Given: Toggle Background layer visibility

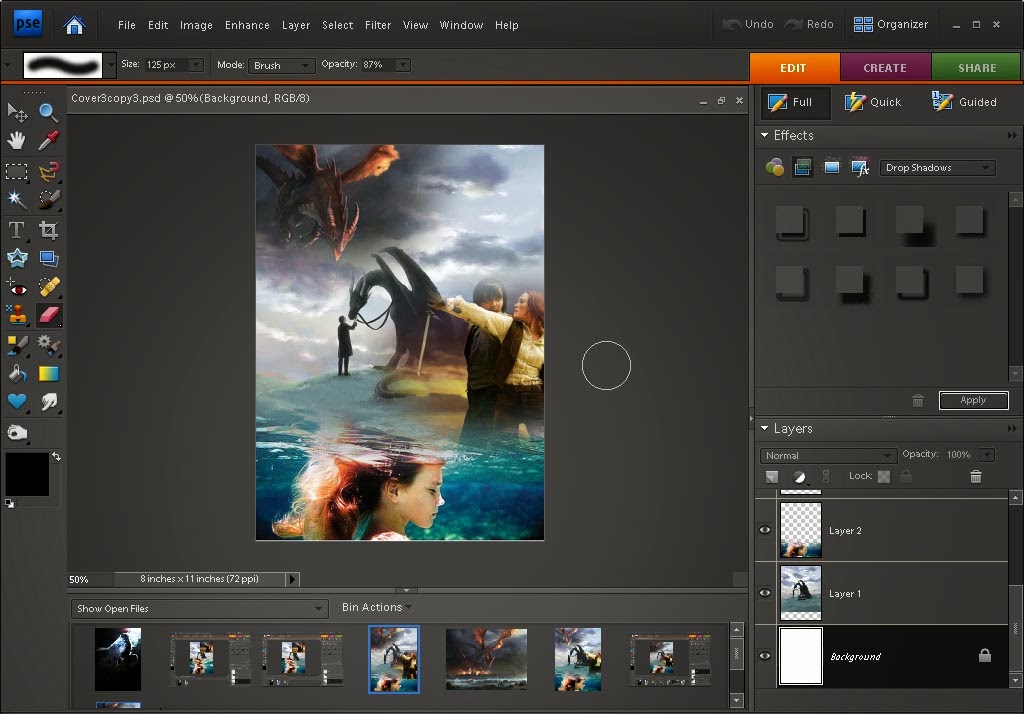Looking at the screenshot, I should click(765, 656).
